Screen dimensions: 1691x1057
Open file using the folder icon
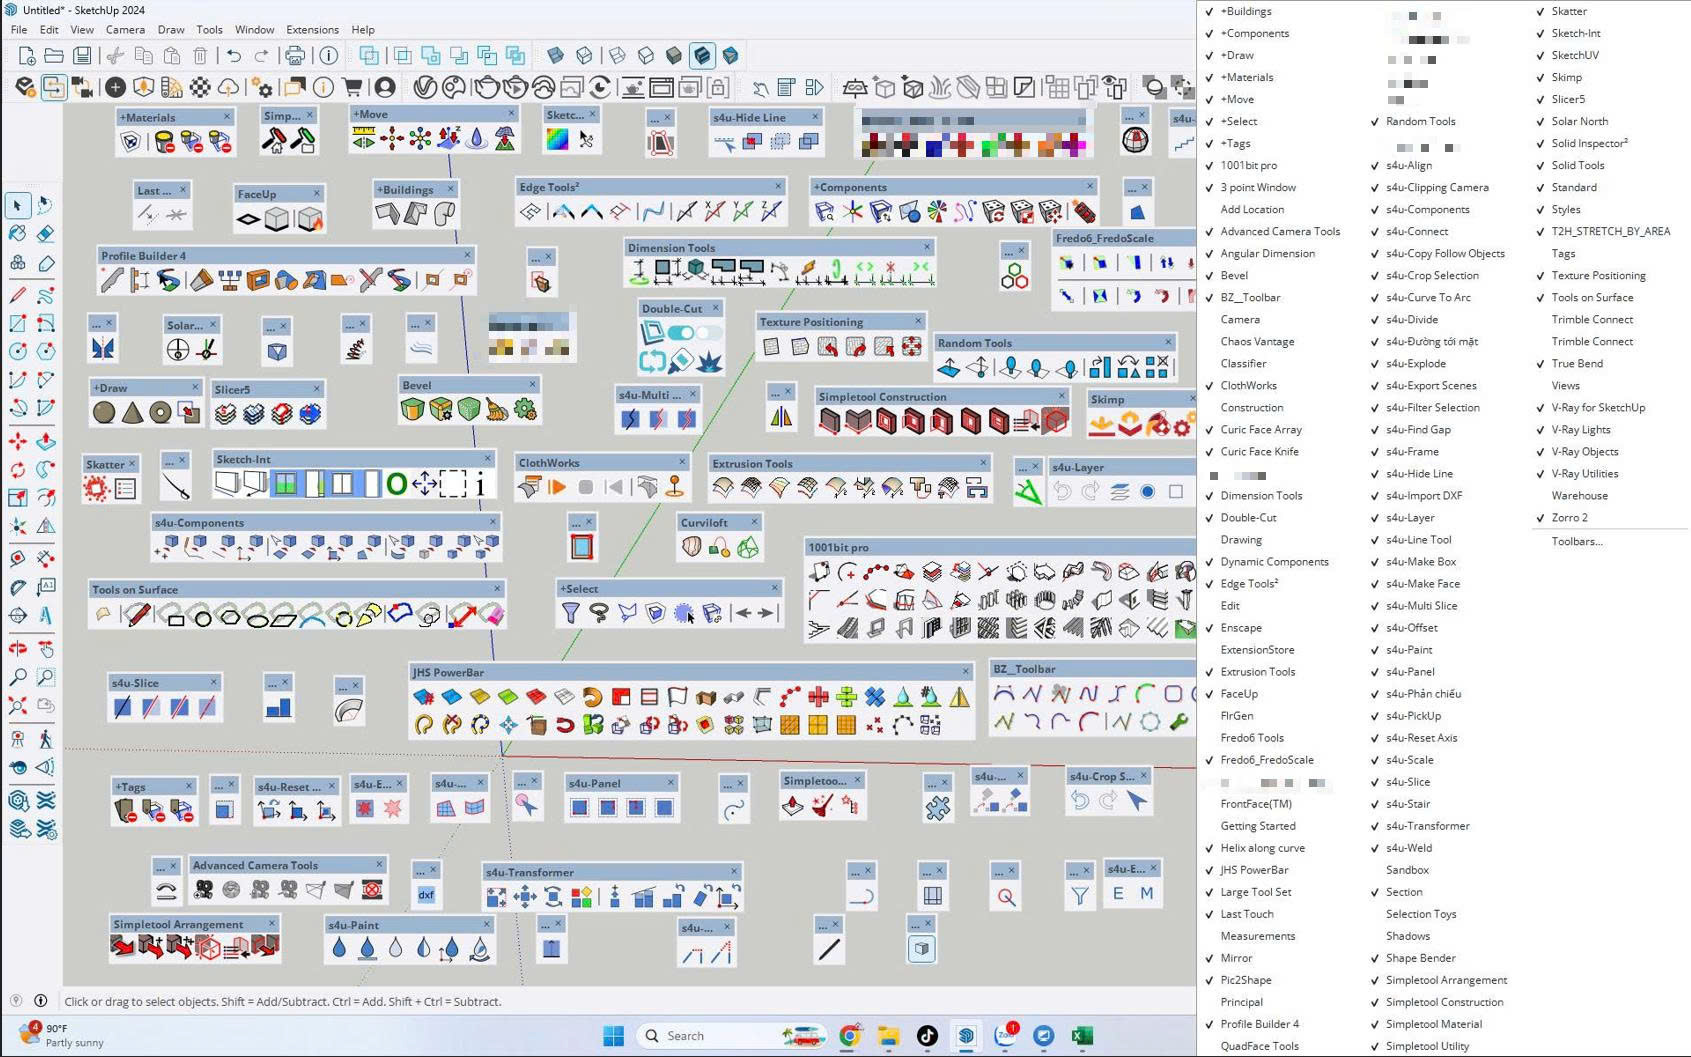tap(54, 56)
